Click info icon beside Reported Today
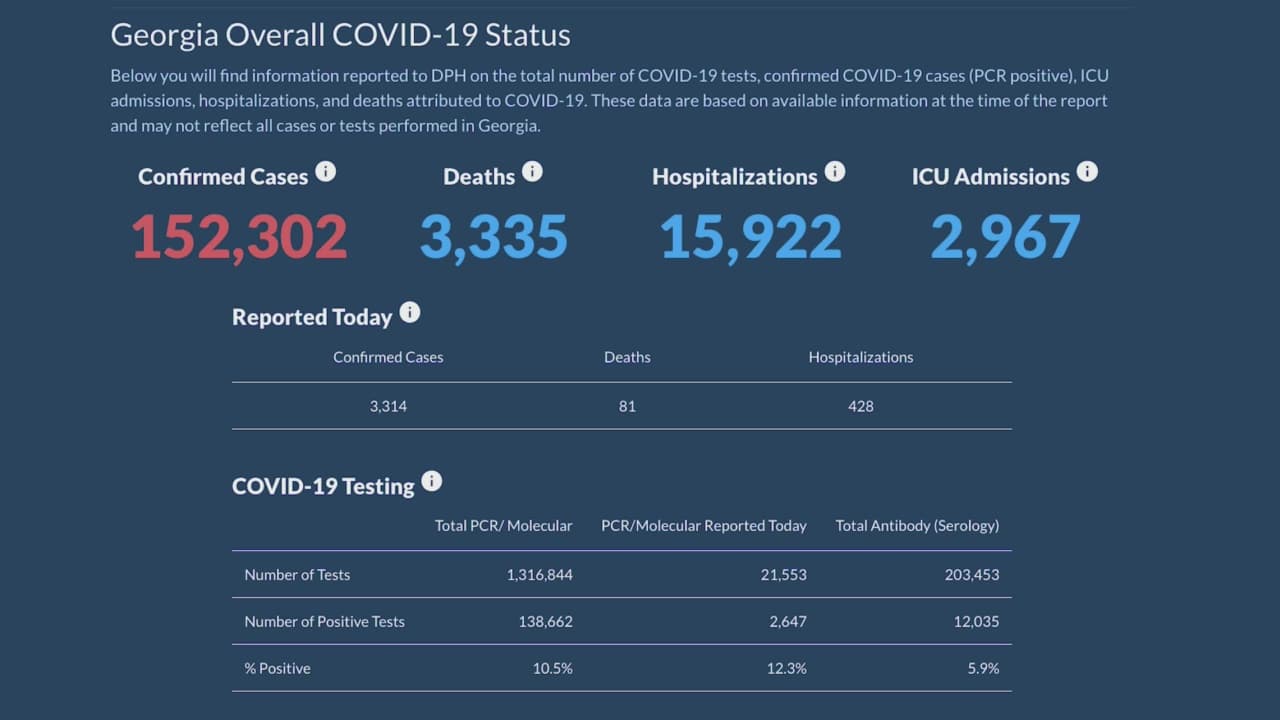Screen dimensions: 1280x720 [410, 313]
